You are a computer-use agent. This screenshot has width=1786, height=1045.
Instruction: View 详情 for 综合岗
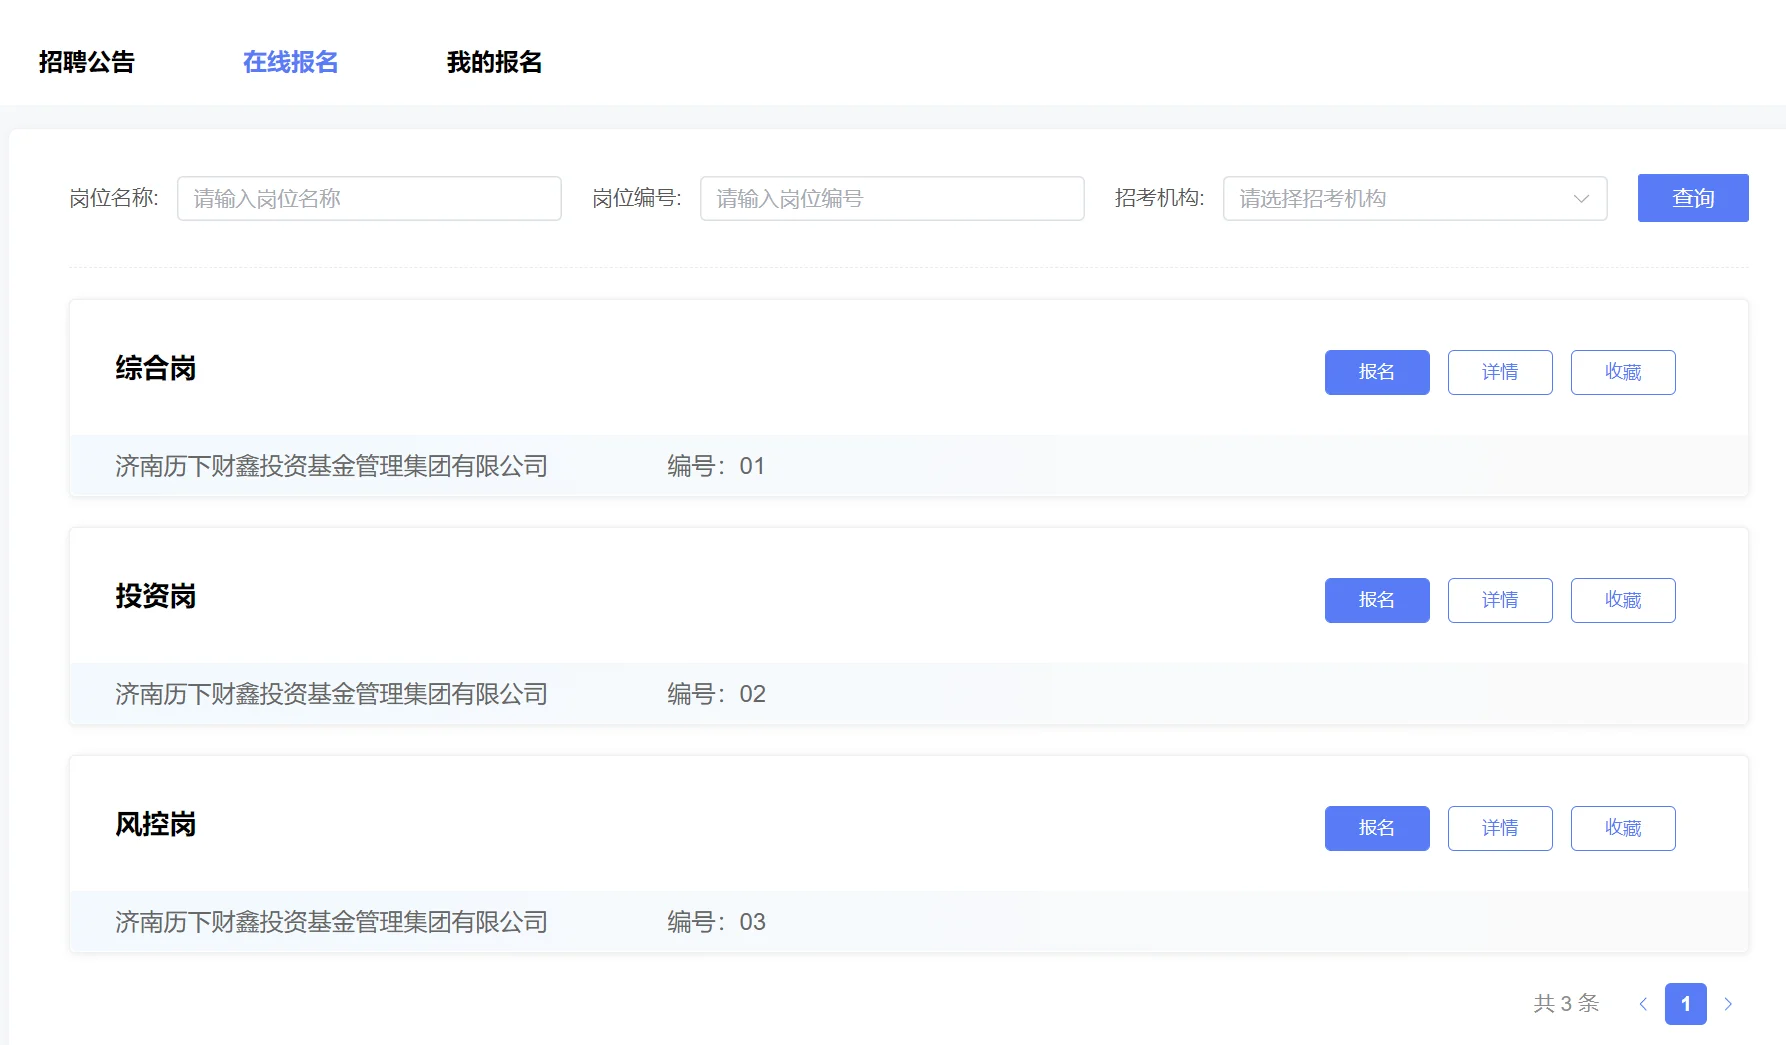click(x=1500, y=372)
